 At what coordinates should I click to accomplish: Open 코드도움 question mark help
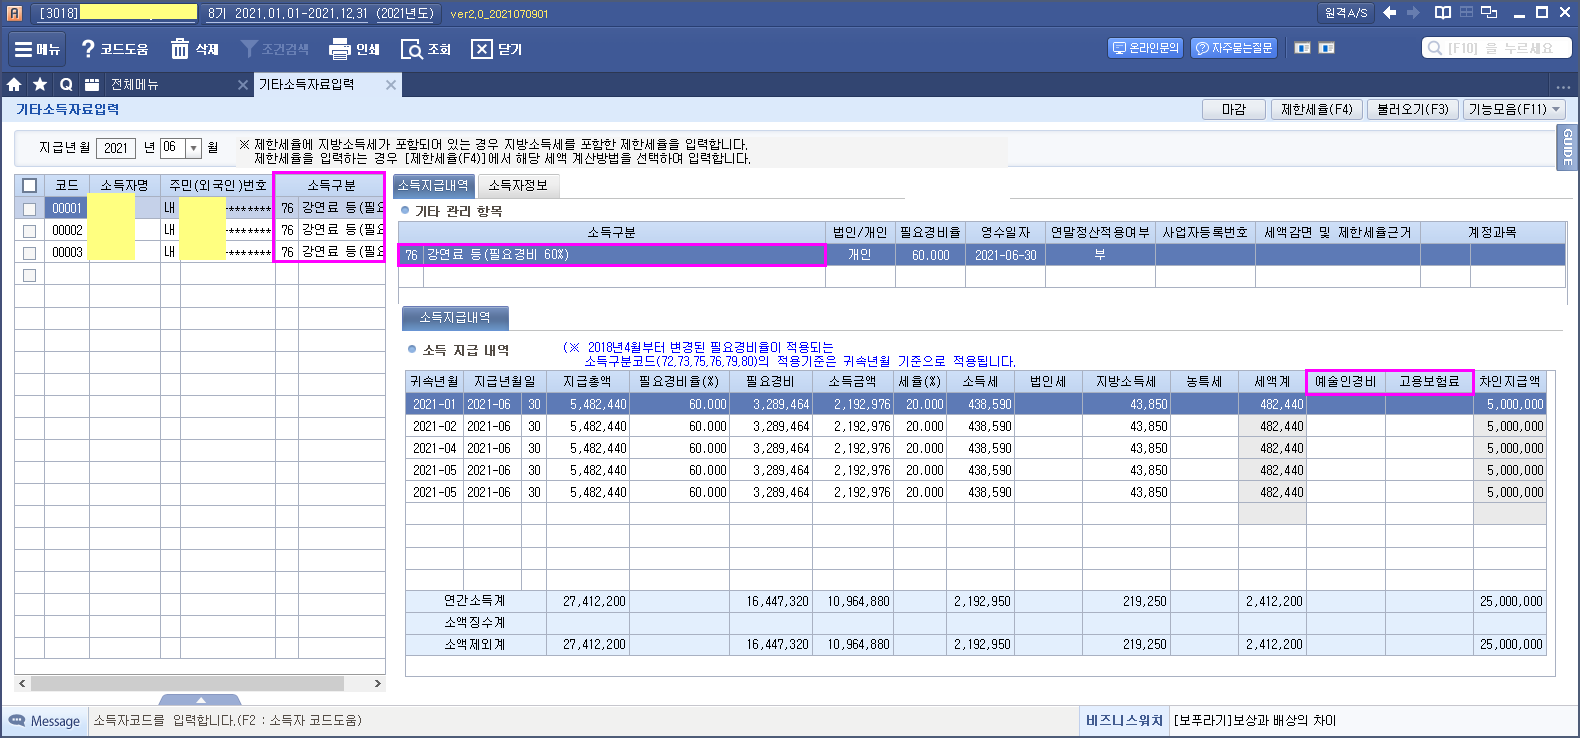(88, 49)
